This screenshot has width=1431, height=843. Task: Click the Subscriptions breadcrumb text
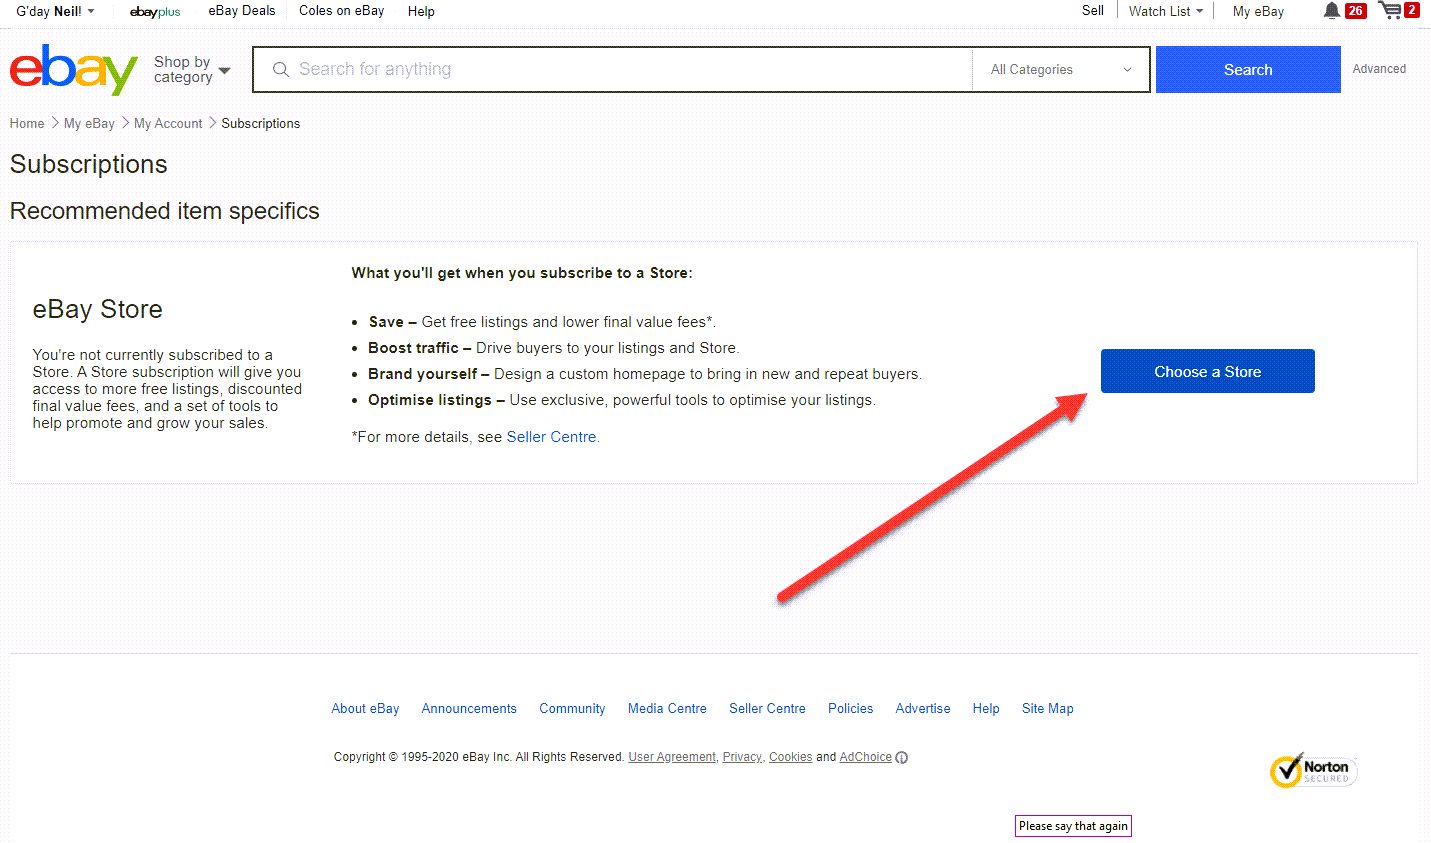260,123
